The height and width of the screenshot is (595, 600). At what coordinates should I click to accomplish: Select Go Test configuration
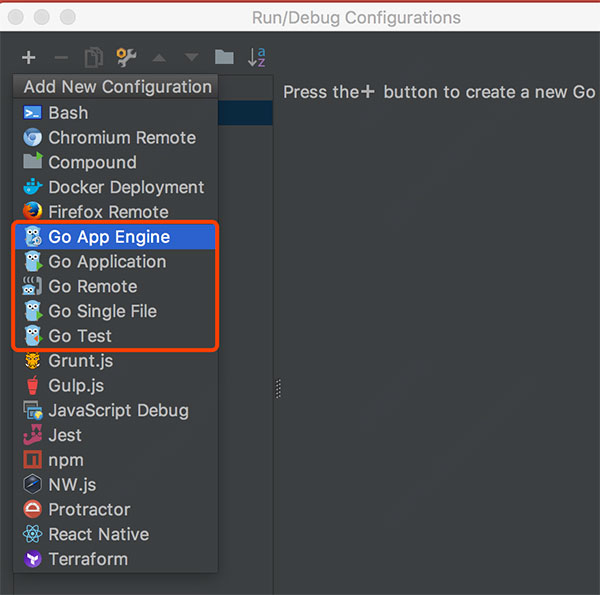coord(115,336)
